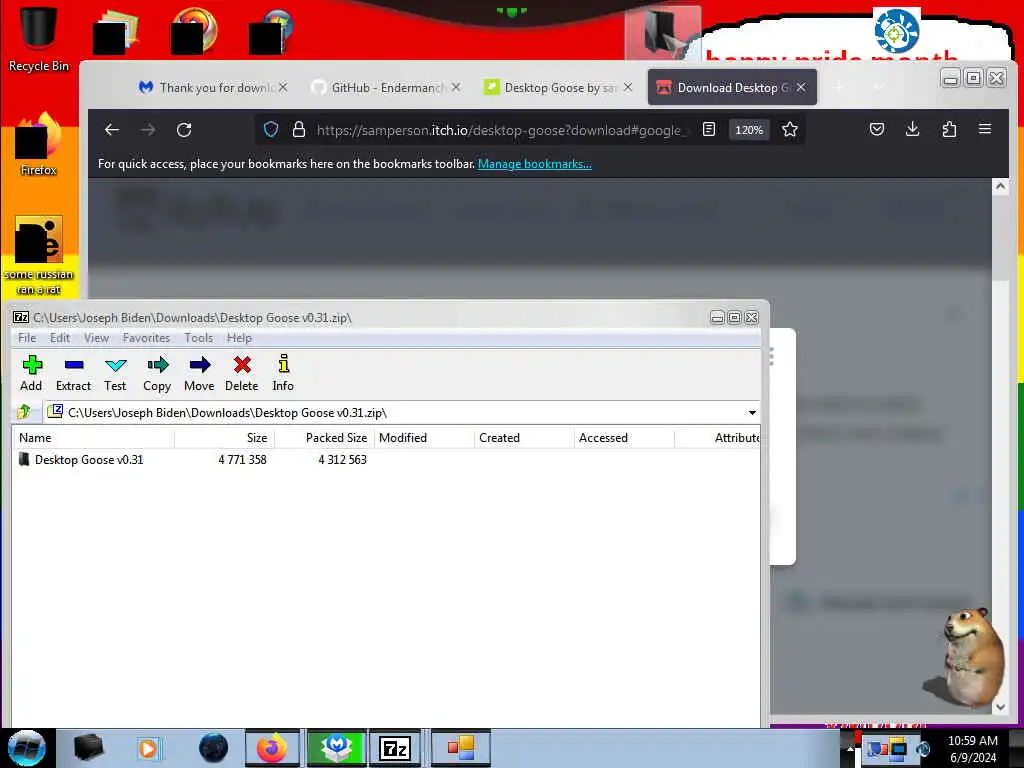Click the Firefox page scrollbar up arrow
This screenshot has height=768, width=1024.
1000,187
